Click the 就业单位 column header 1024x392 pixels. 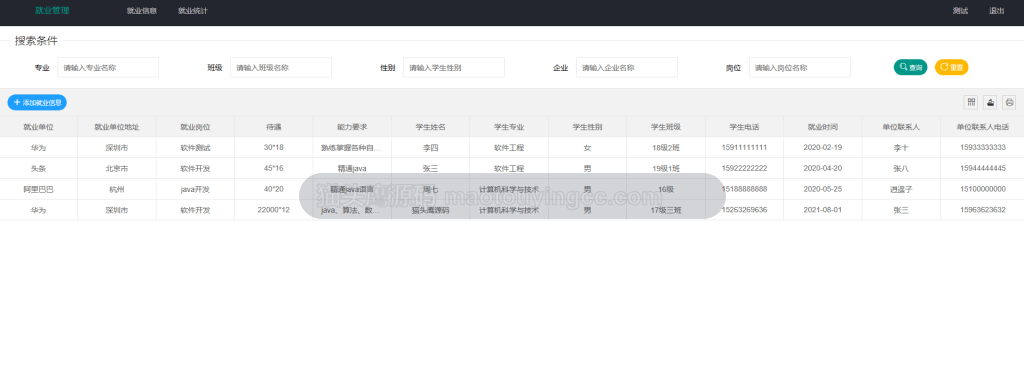(x=39, y=127)
